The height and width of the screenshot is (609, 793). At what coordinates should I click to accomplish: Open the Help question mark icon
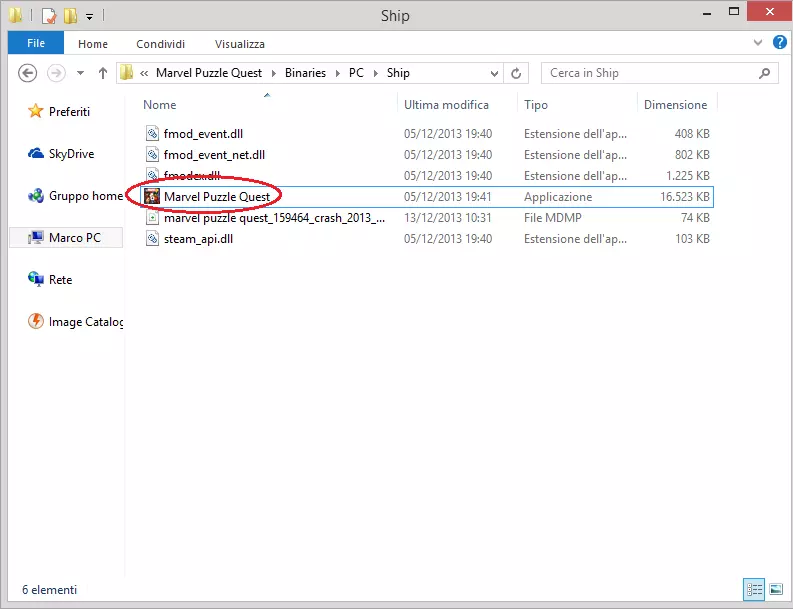(779, 42)
